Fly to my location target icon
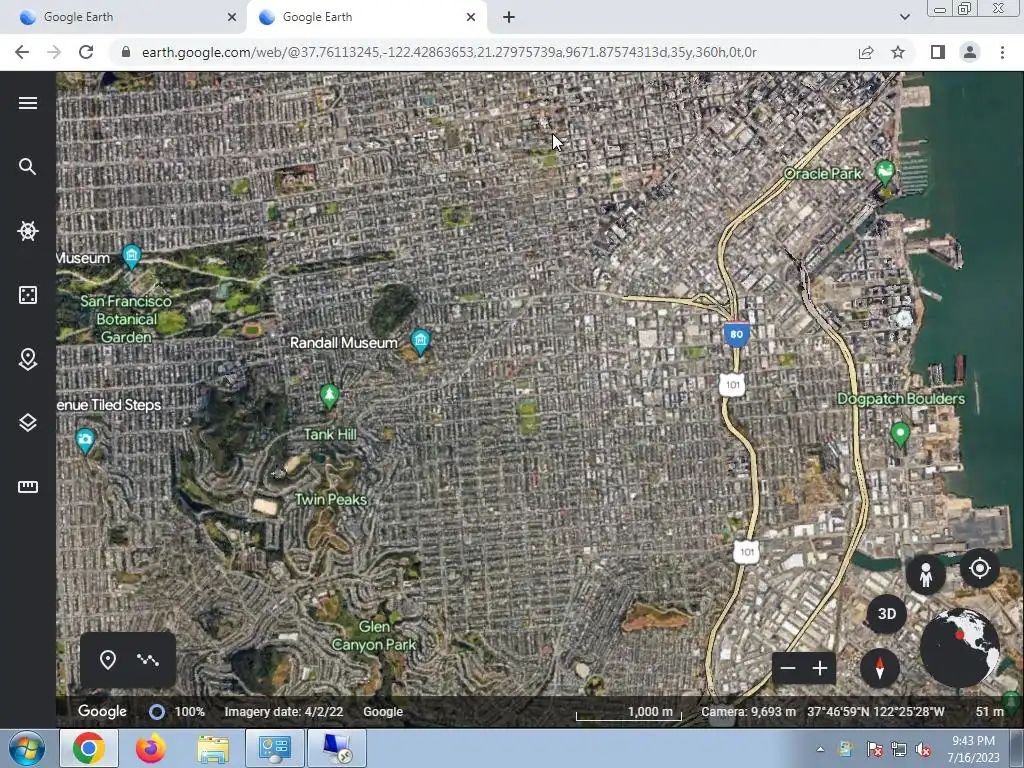Image resolution: width=1024 pixels, height=768 pixels. 980,568
